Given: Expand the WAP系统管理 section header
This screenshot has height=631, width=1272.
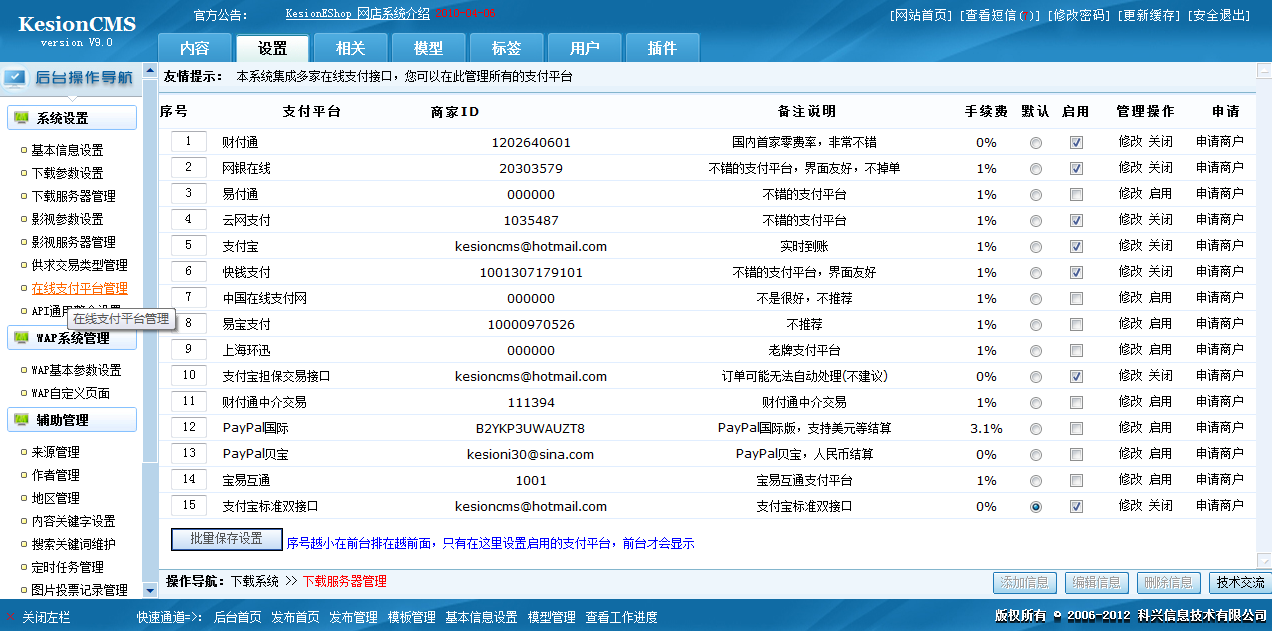Looking at the screenshot, I should (x=72, y=338).
